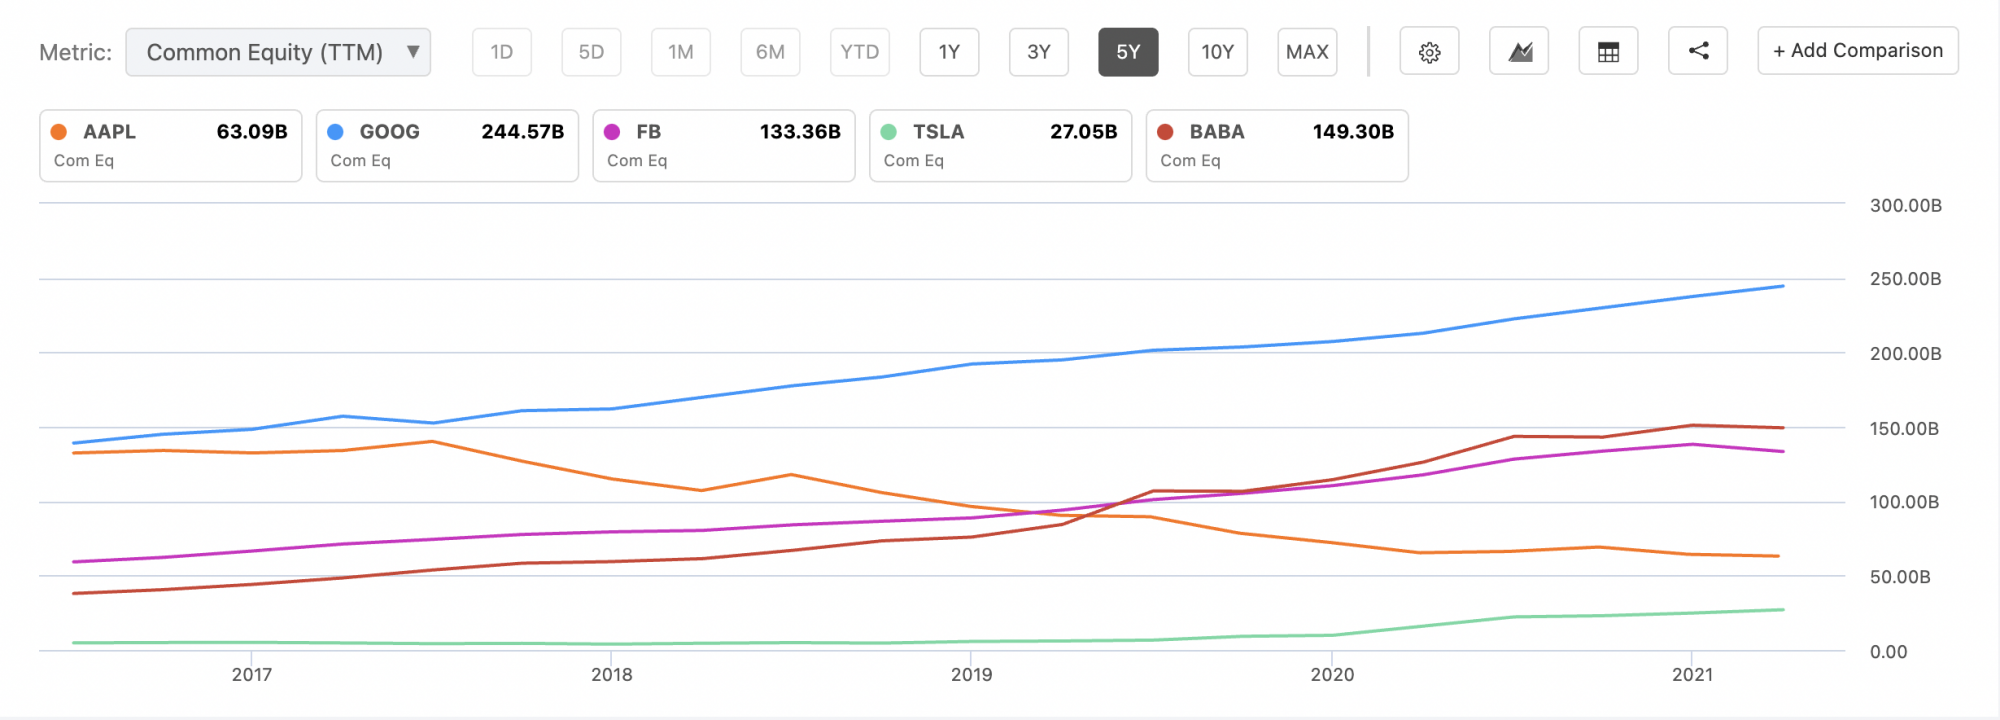
Task: Click the share chart icon
Action: (1698, 51)
